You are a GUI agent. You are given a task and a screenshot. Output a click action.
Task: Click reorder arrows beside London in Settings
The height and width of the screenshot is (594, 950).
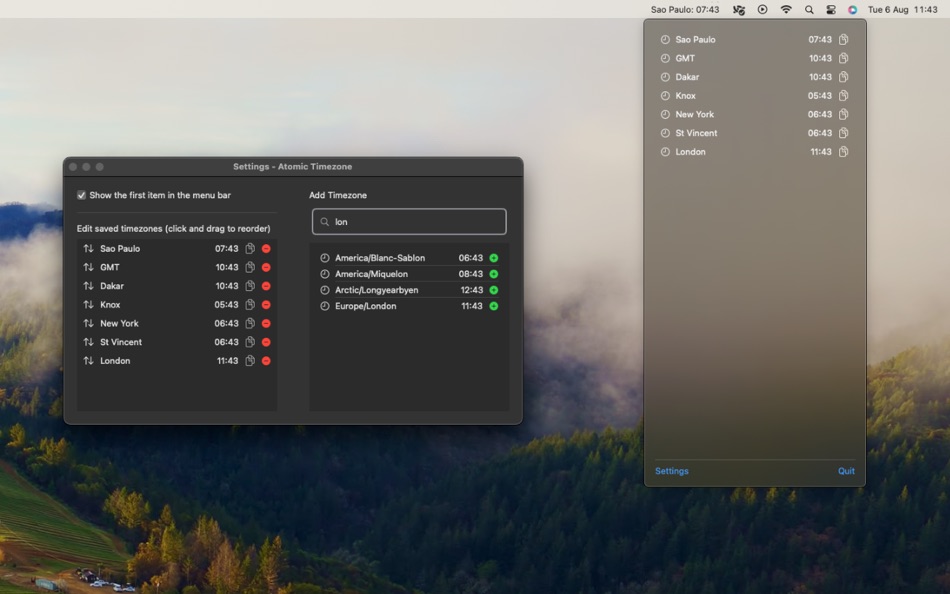(x=88, y=361)
